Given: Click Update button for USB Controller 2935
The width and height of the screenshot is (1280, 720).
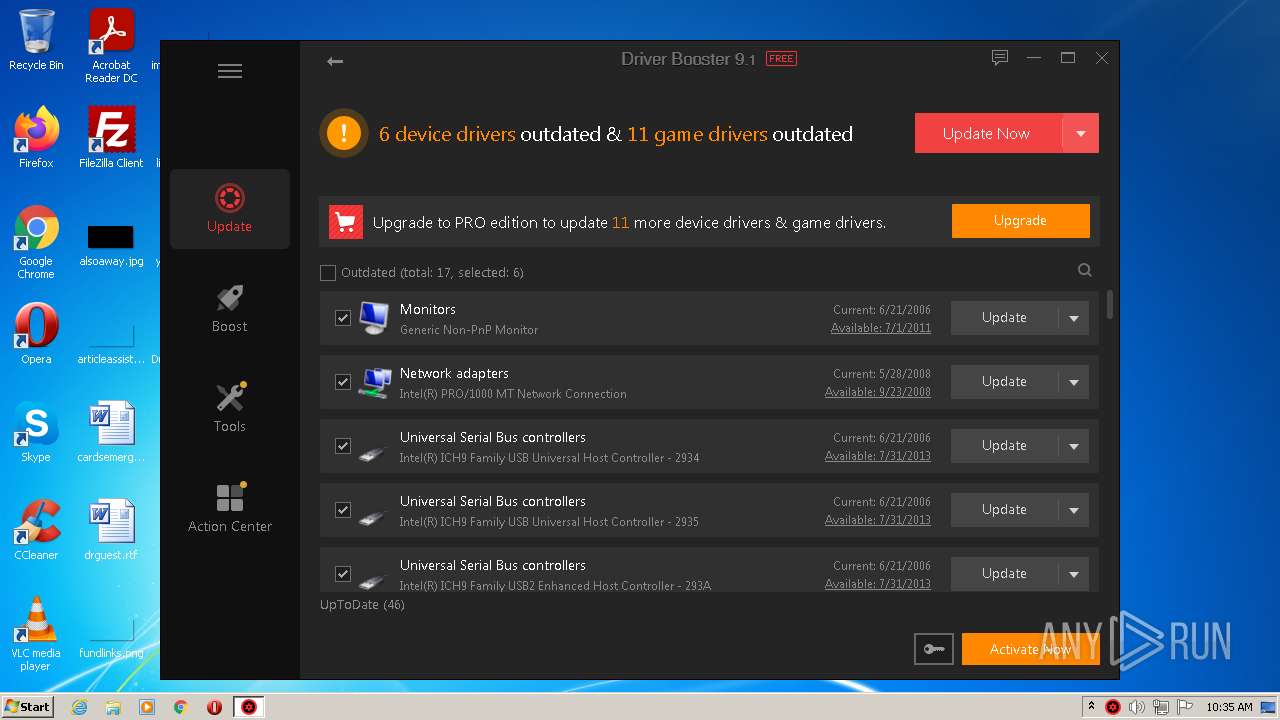Looking at the screenshot, I should click(1005, 510).
